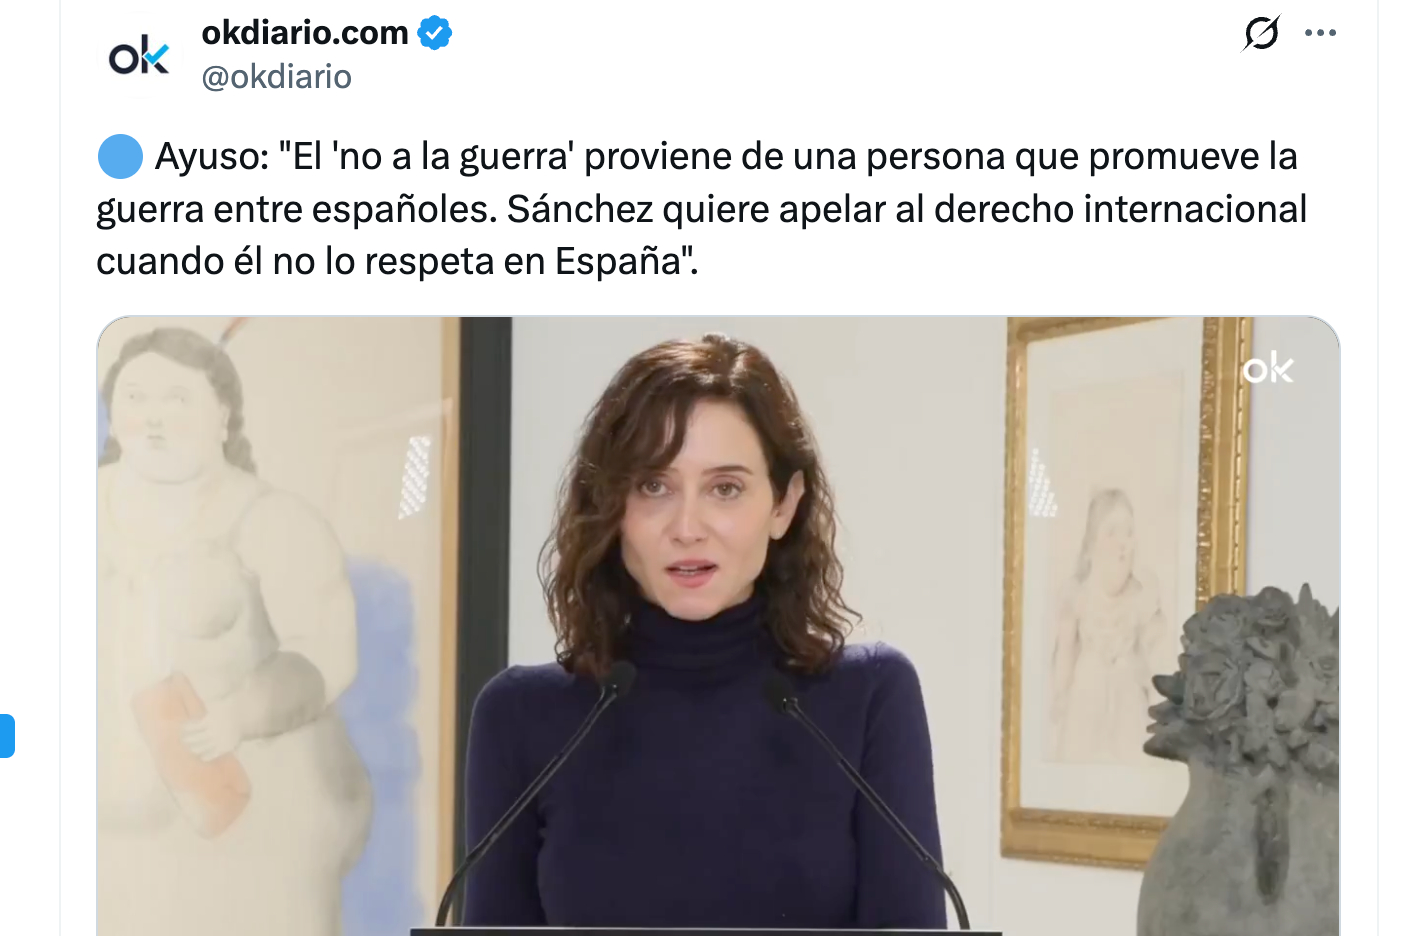Screen dimensions: 1408x936
Task: Click the blue circle emoji before Ayuso
Action: (x=120, y=157)
